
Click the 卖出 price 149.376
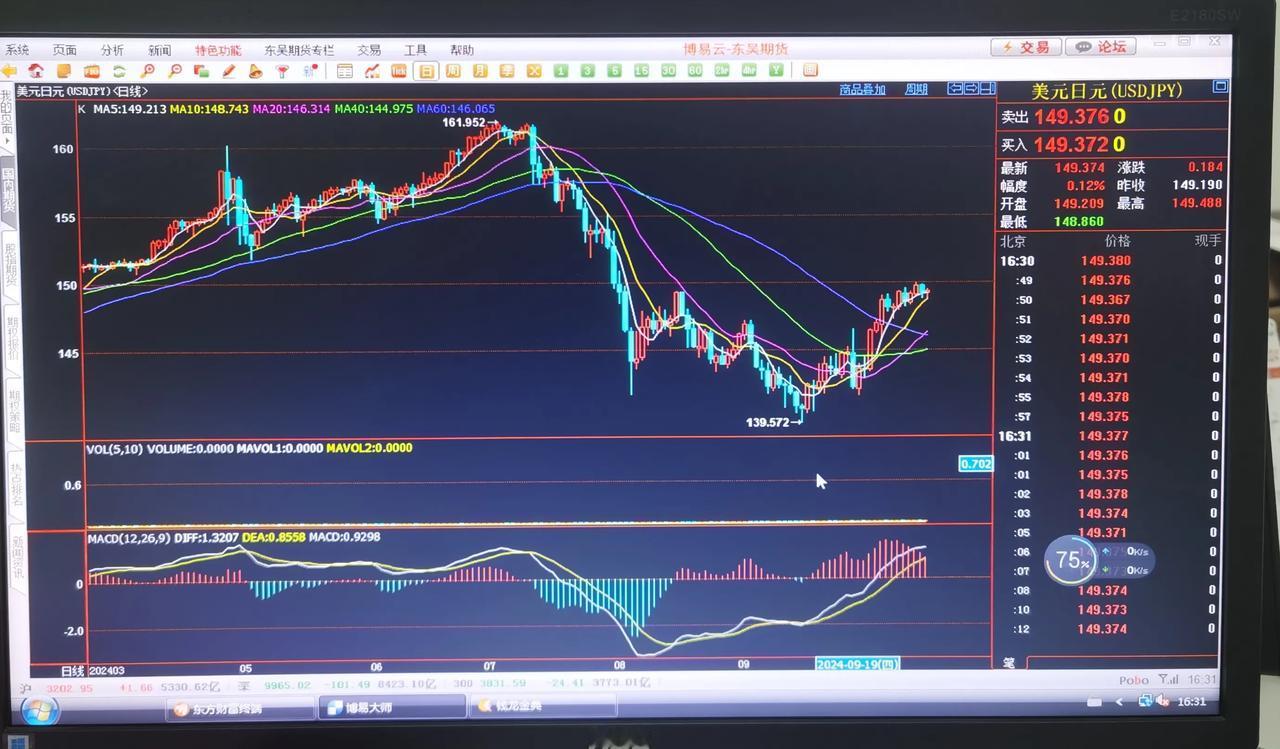[x=1071, y=117]
